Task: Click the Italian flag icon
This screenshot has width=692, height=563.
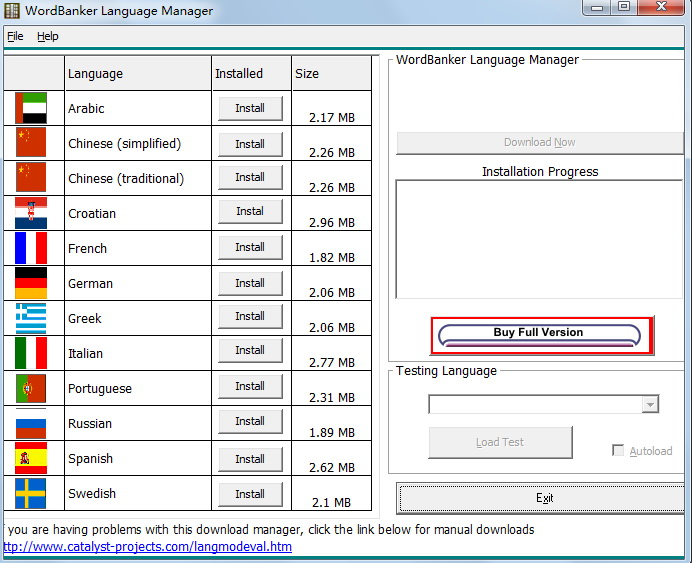Action: click(x=31, y=353)
